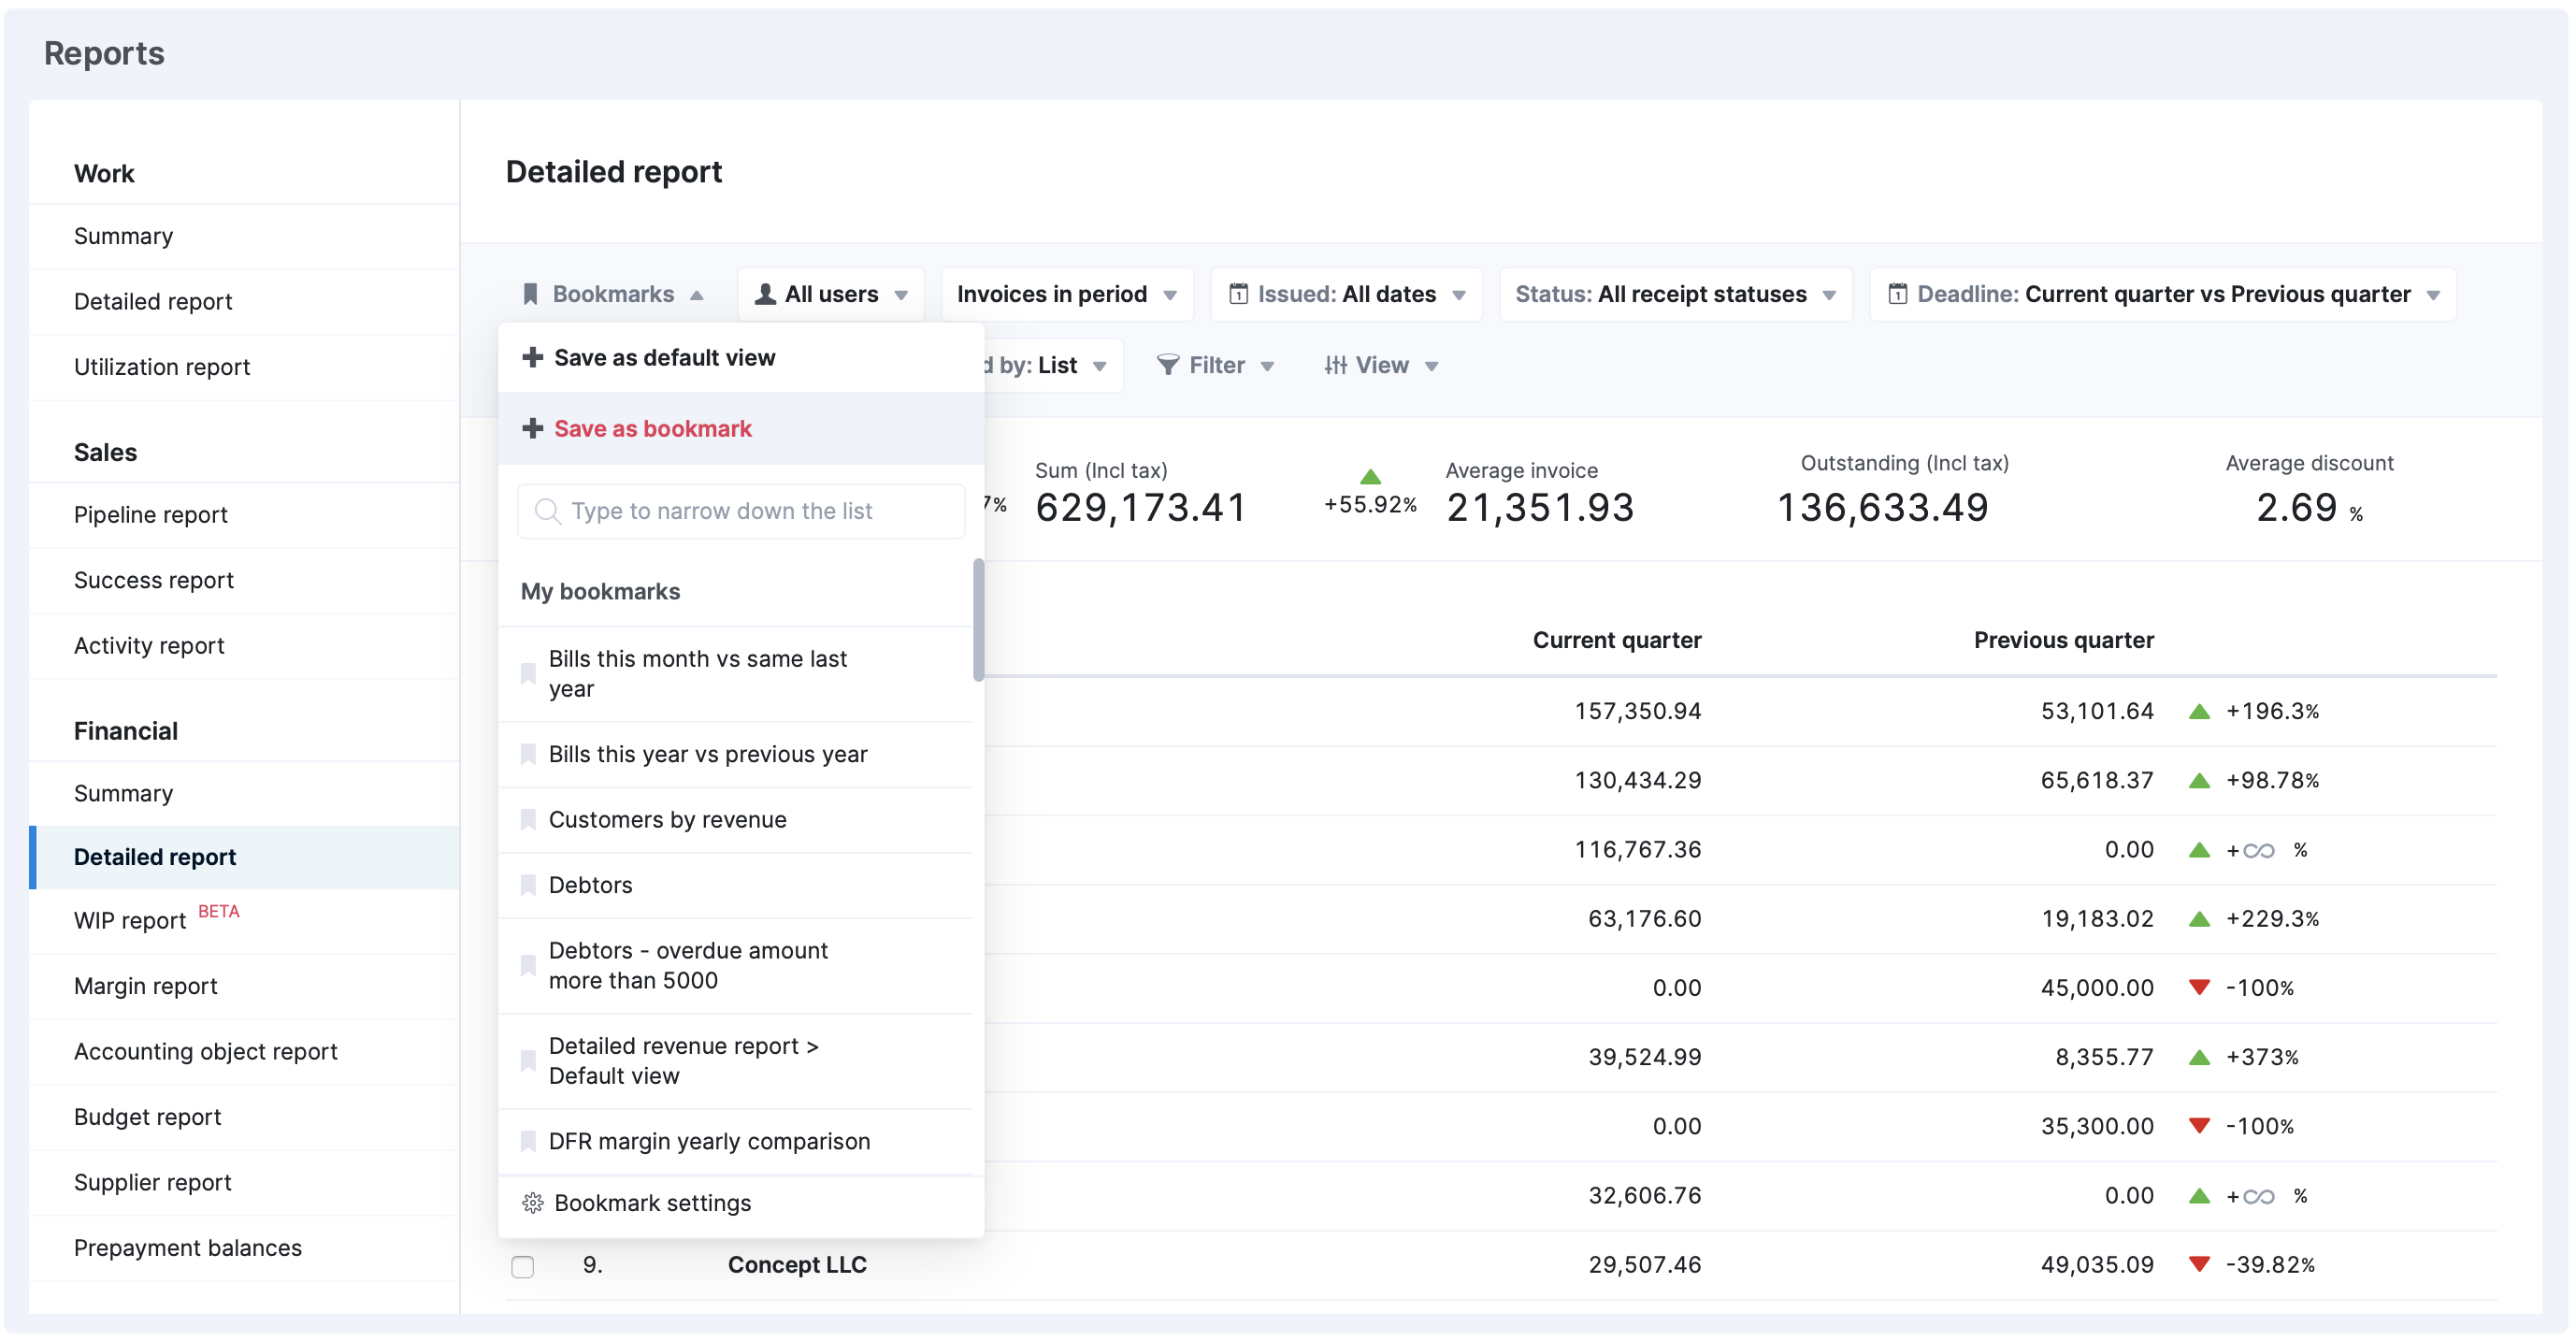Click the Bookmarks ribbon icon in toolbar

pyautogui.click(x=530, y=294)
